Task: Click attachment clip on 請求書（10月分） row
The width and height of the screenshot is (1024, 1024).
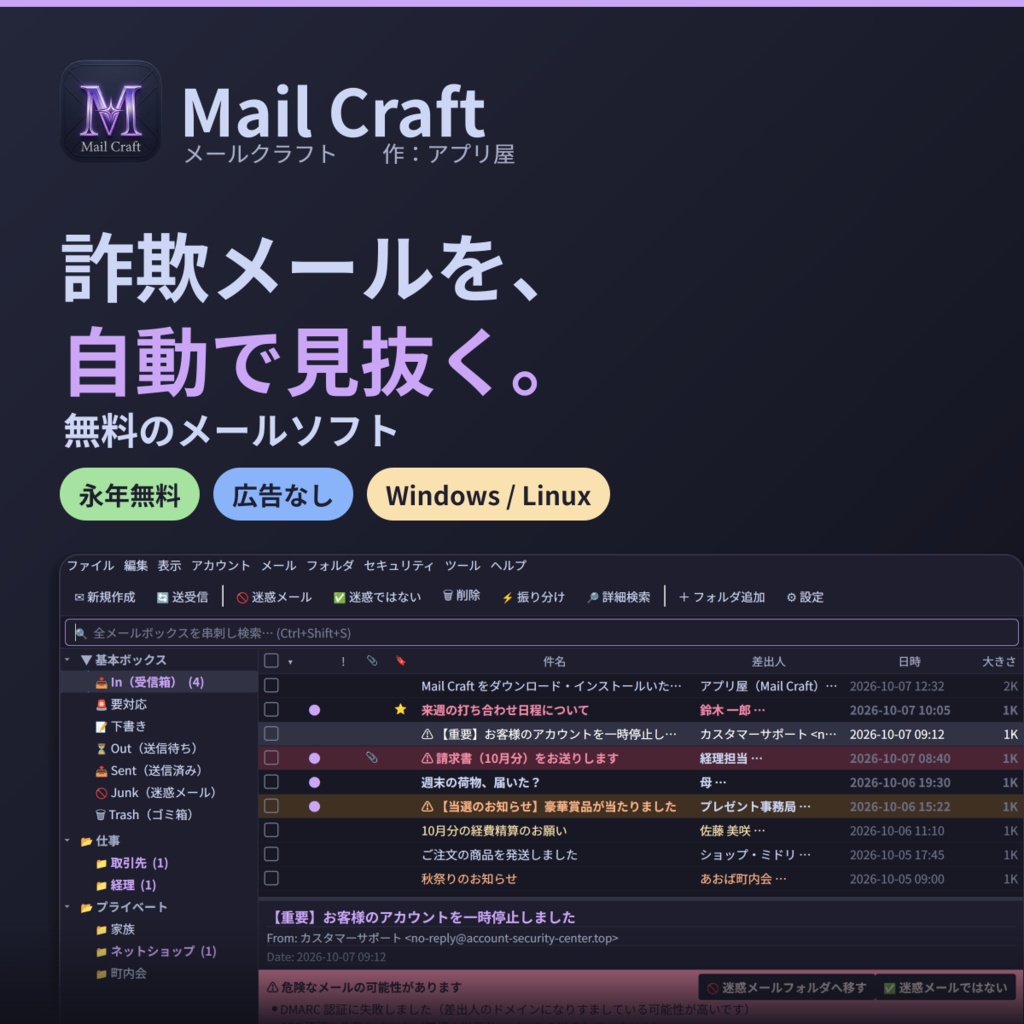Action: pos(372,758)
